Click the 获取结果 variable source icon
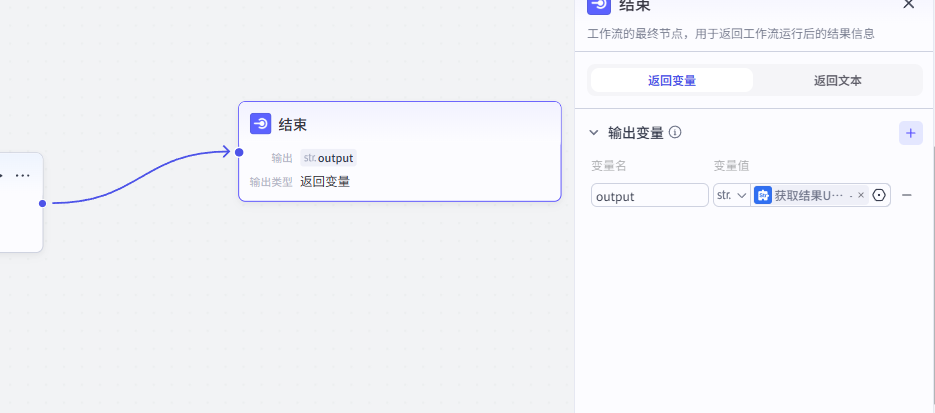Viewport: 935px width, 413px height. point(764,195)
